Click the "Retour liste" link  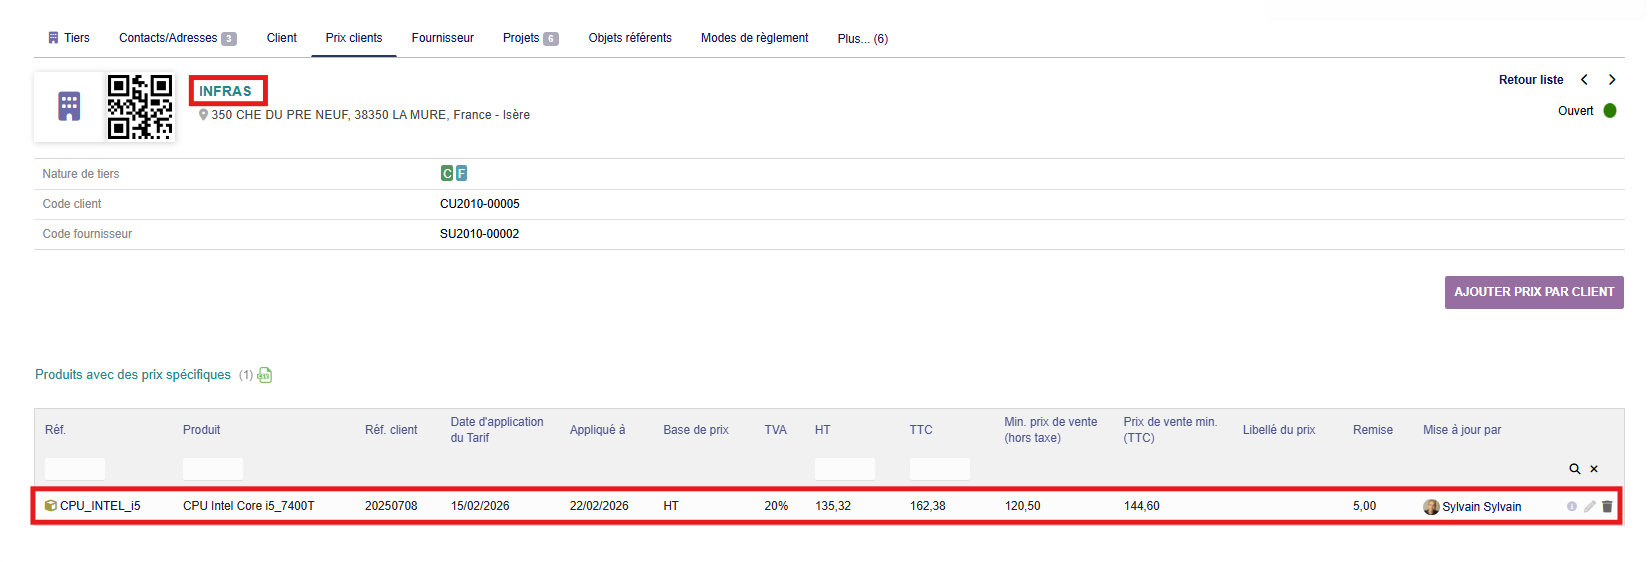[x=1530, y=80]
